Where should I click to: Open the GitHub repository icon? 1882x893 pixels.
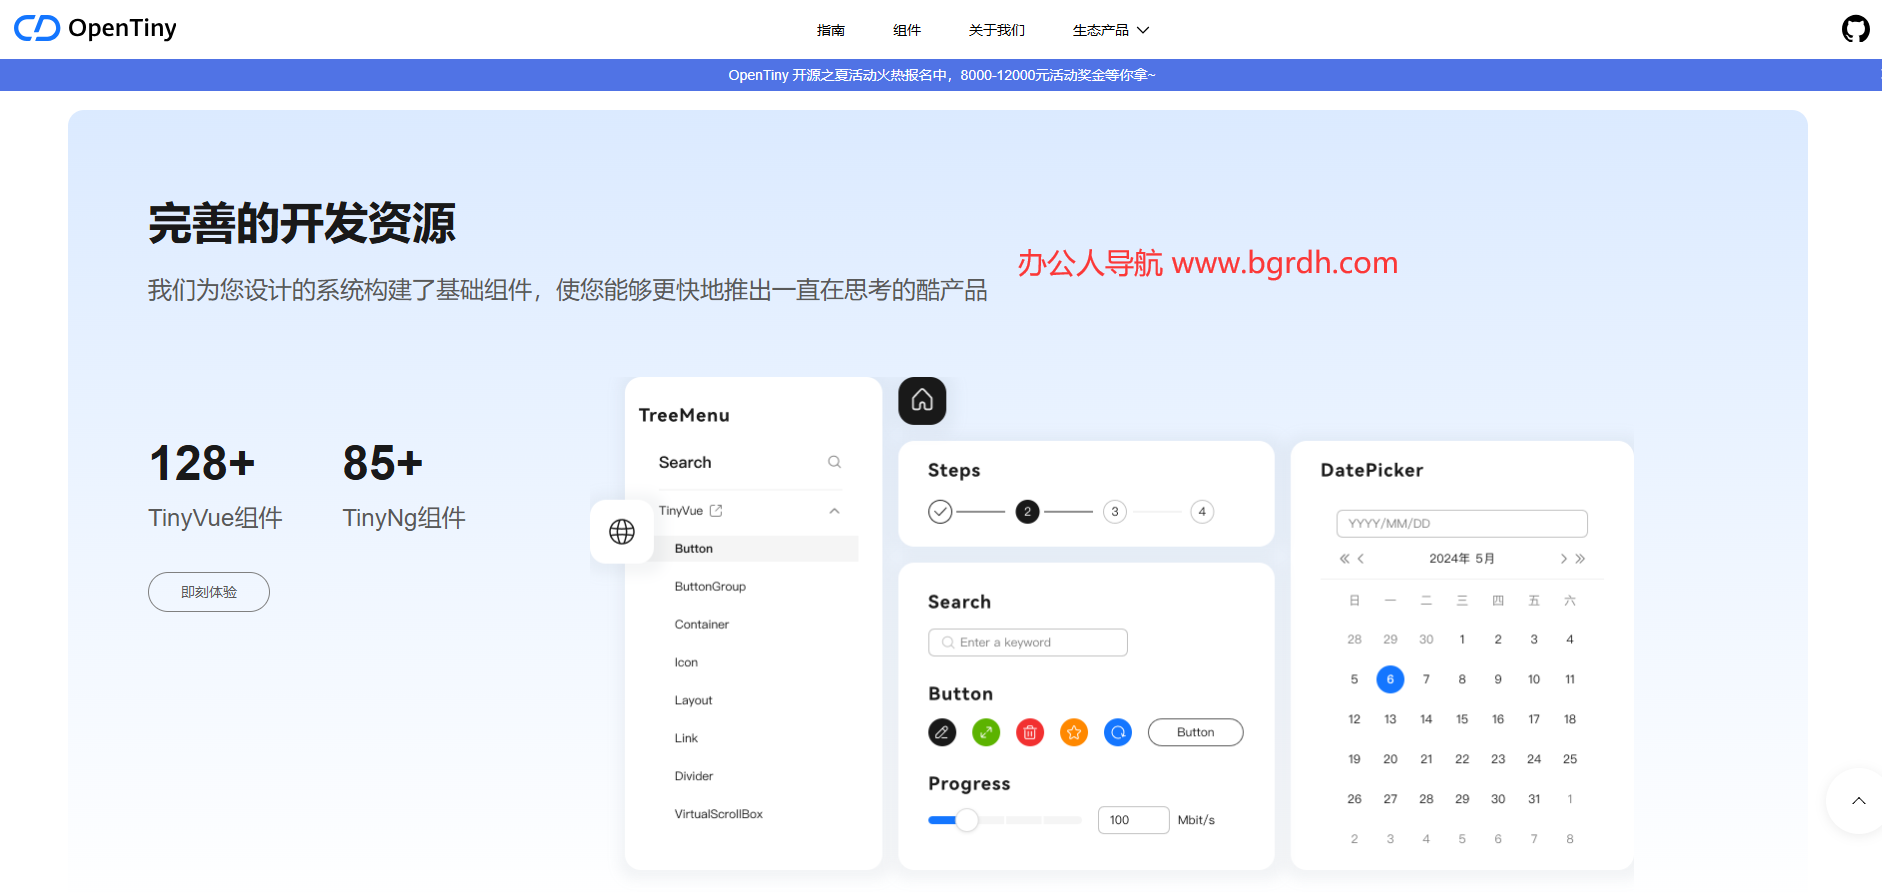click(1855, 29)
